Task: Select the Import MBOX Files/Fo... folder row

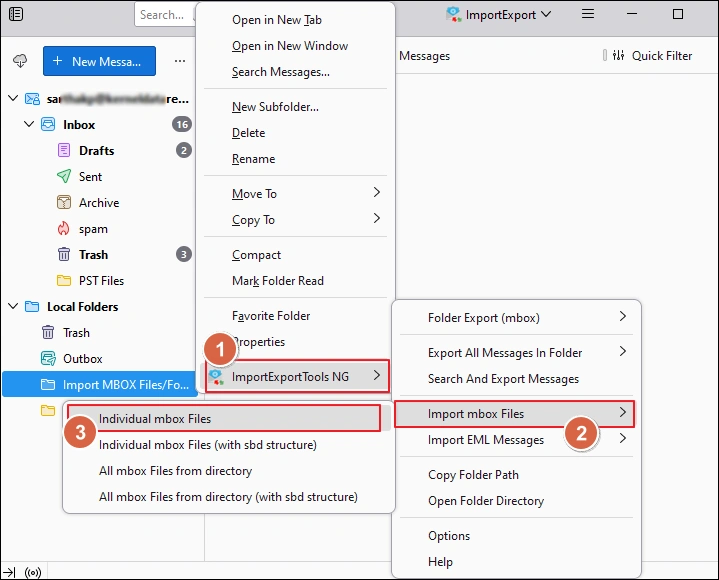Action: 100,384
